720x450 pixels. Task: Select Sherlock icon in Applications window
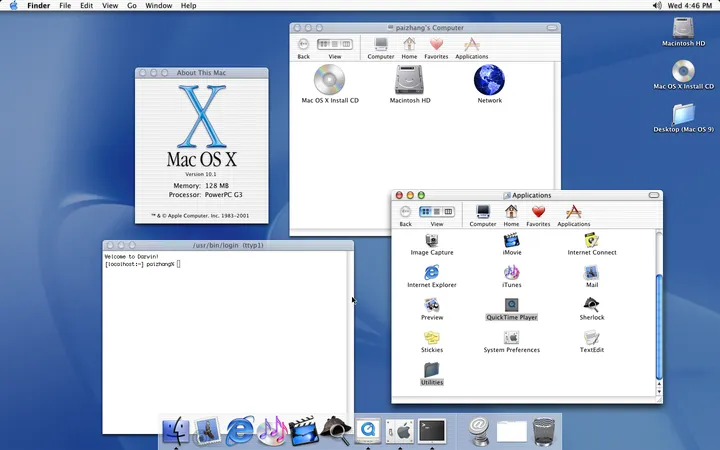coord(591,305)
